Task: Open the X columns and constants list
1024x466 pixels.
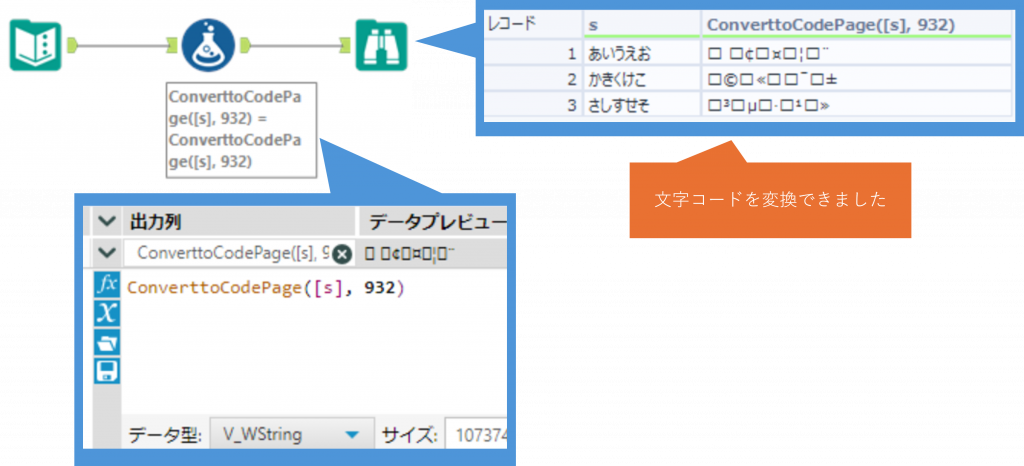Action: [106, 313]
